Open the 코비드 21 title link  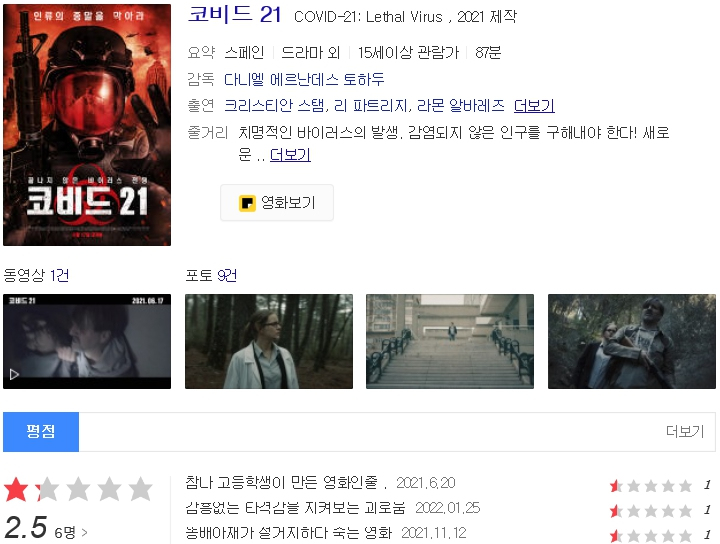235,14
